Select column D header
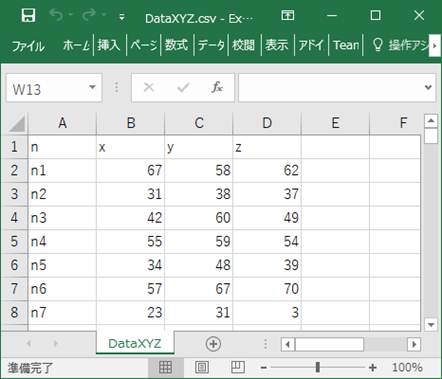The width and height of the screenshot is (442, 379). (x=267, y=123)
